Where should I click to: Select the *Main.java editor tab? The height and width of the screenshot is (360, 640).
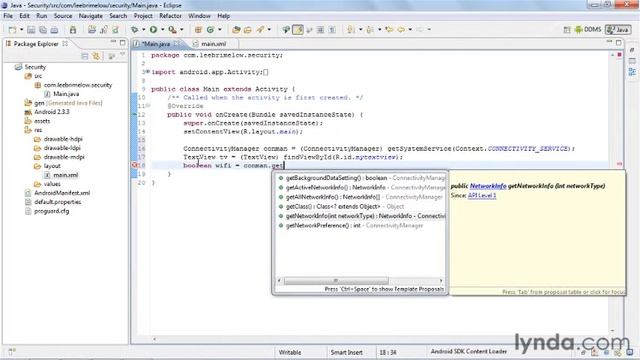(156, 44)
